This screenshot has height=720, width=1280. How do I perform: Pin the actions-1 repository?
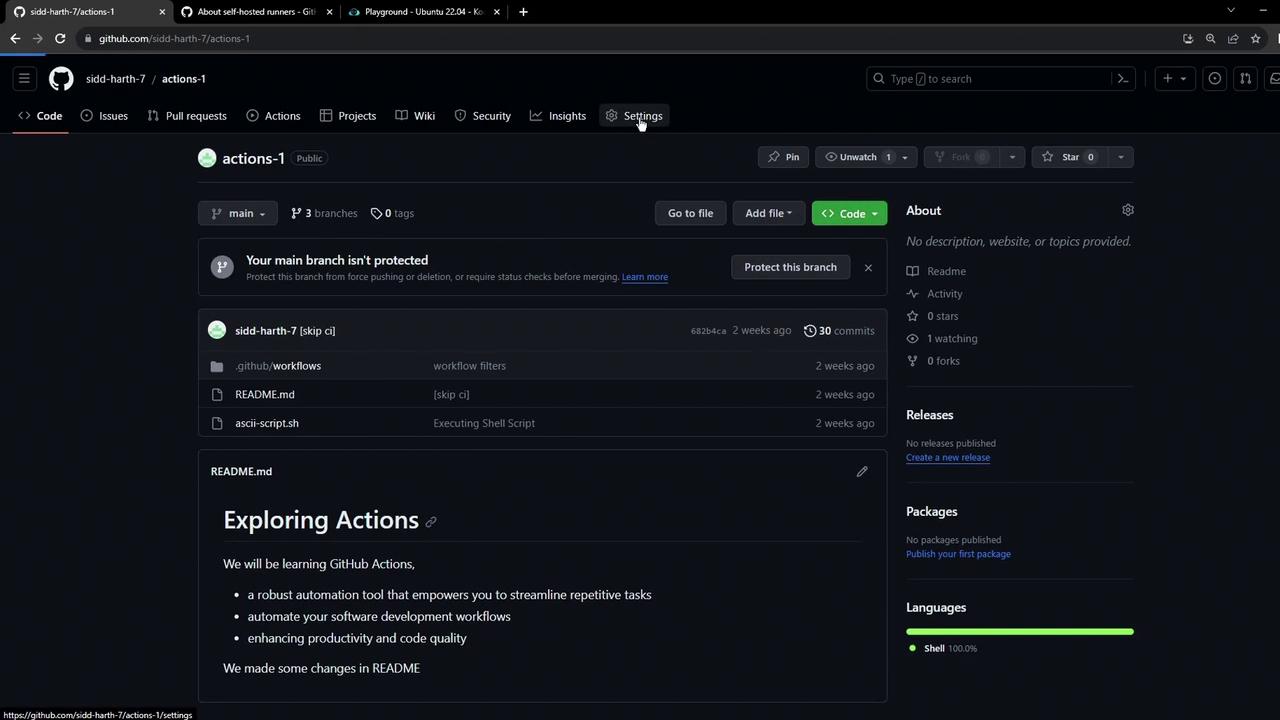[x=783, y=157]
